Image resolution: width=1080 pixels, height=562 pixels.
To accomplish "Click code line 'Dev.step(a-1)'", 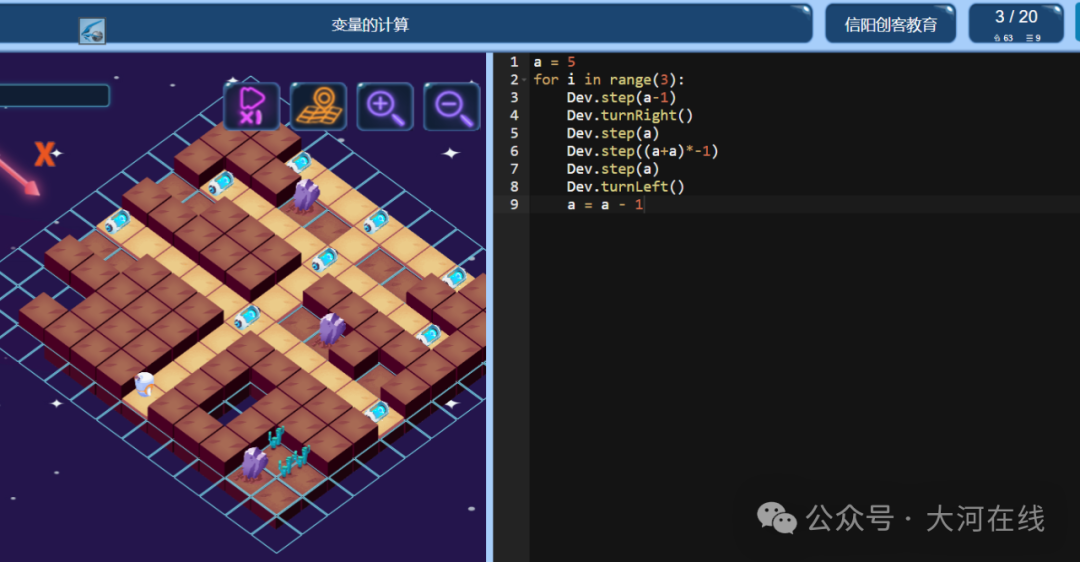I will (x=621, y=98).
